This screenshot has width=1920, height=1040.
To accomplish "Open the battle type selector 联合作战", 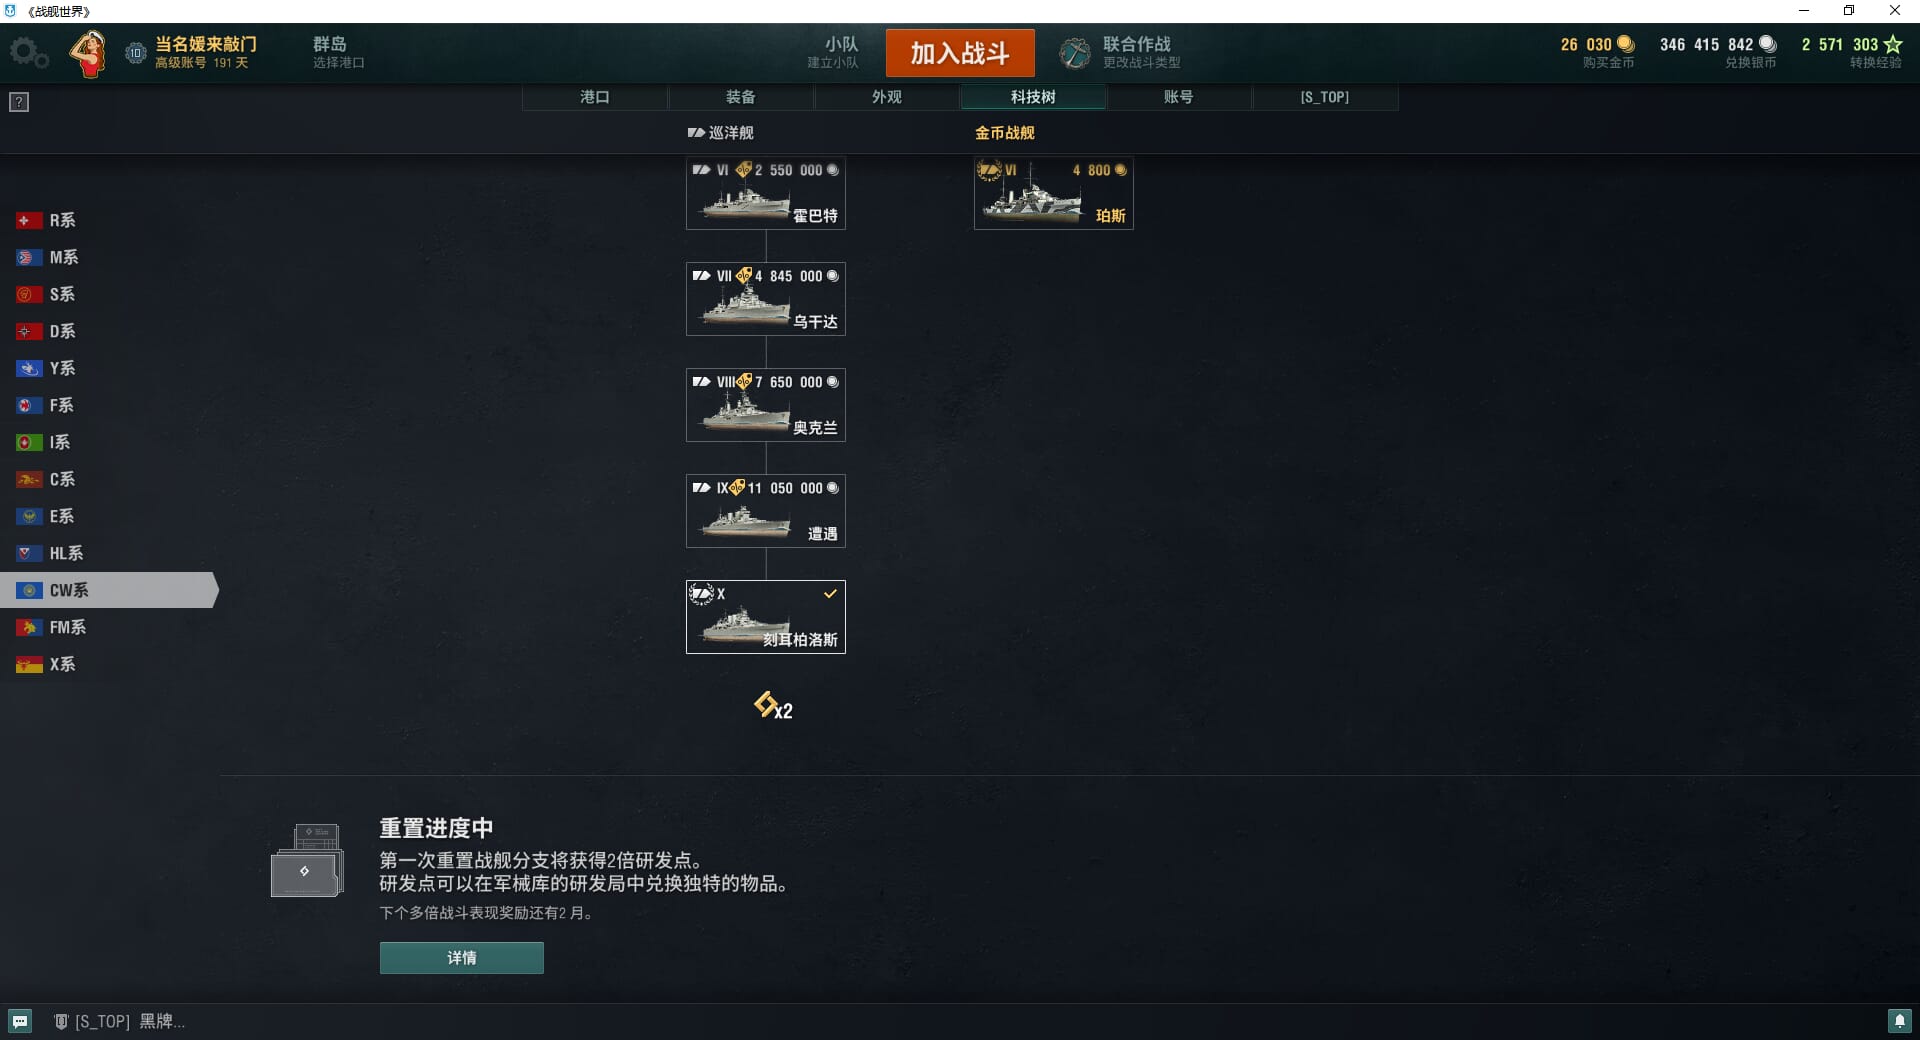I will point(1121,53).
